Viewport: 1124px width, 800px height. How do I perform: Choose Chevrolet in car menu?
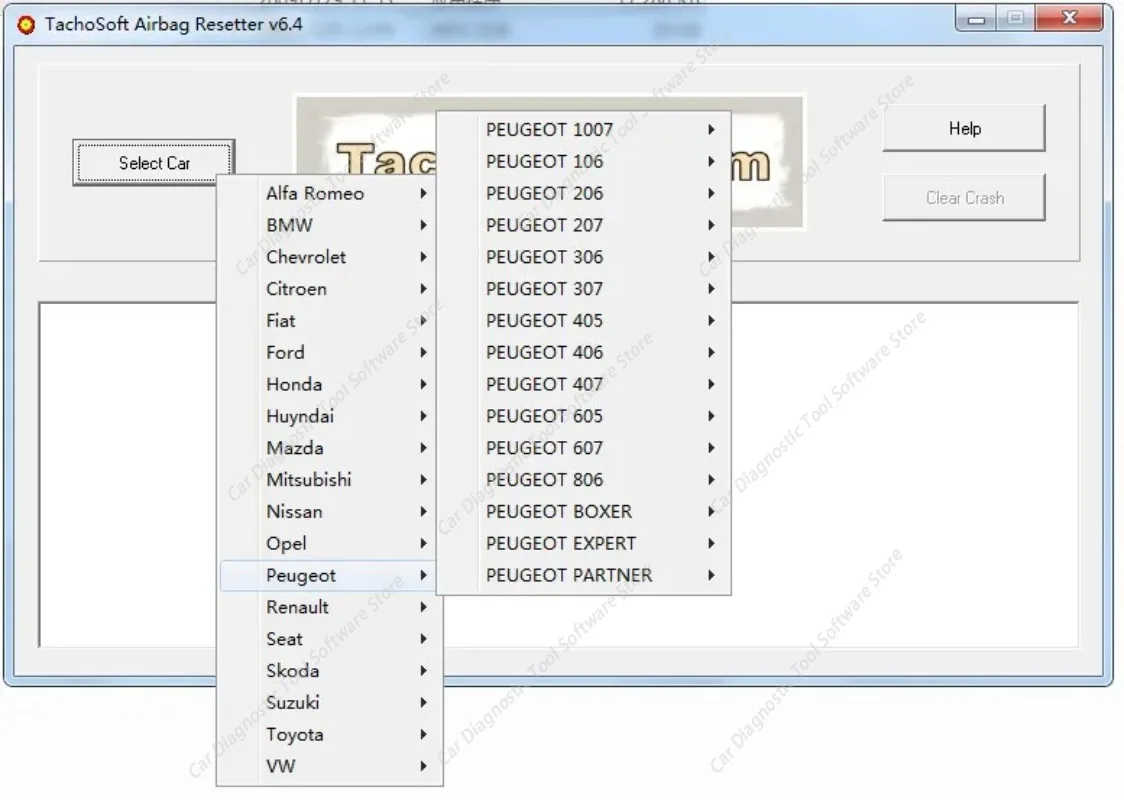click(x=328, y=257)
